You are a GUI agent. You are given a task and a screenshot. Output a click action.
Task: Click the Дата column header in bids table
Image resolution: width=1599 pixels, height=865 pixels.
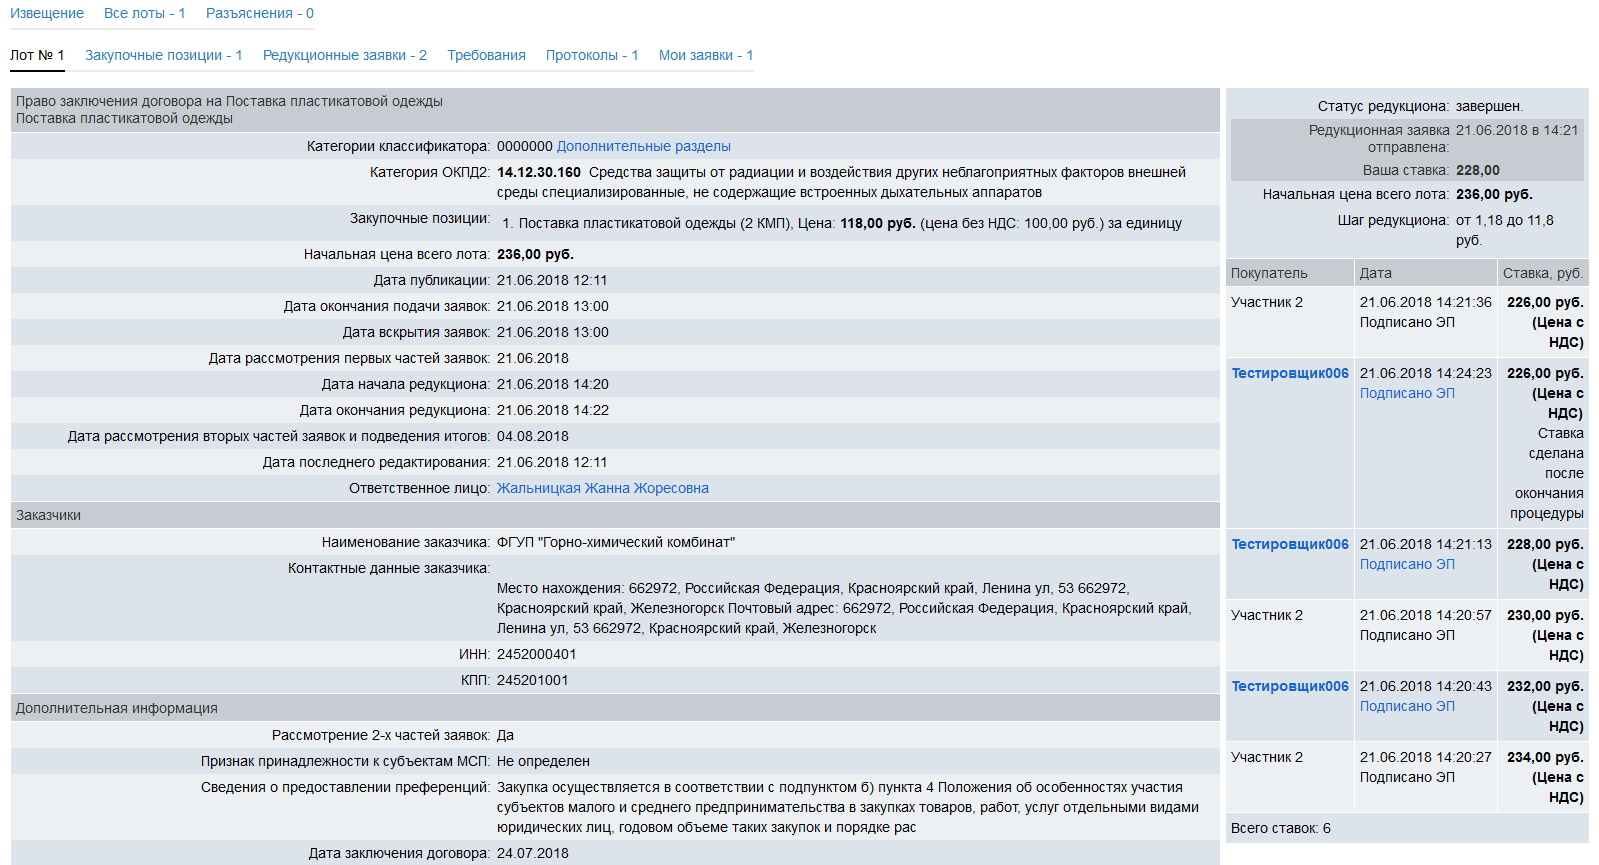click(x=1375, y=273)
